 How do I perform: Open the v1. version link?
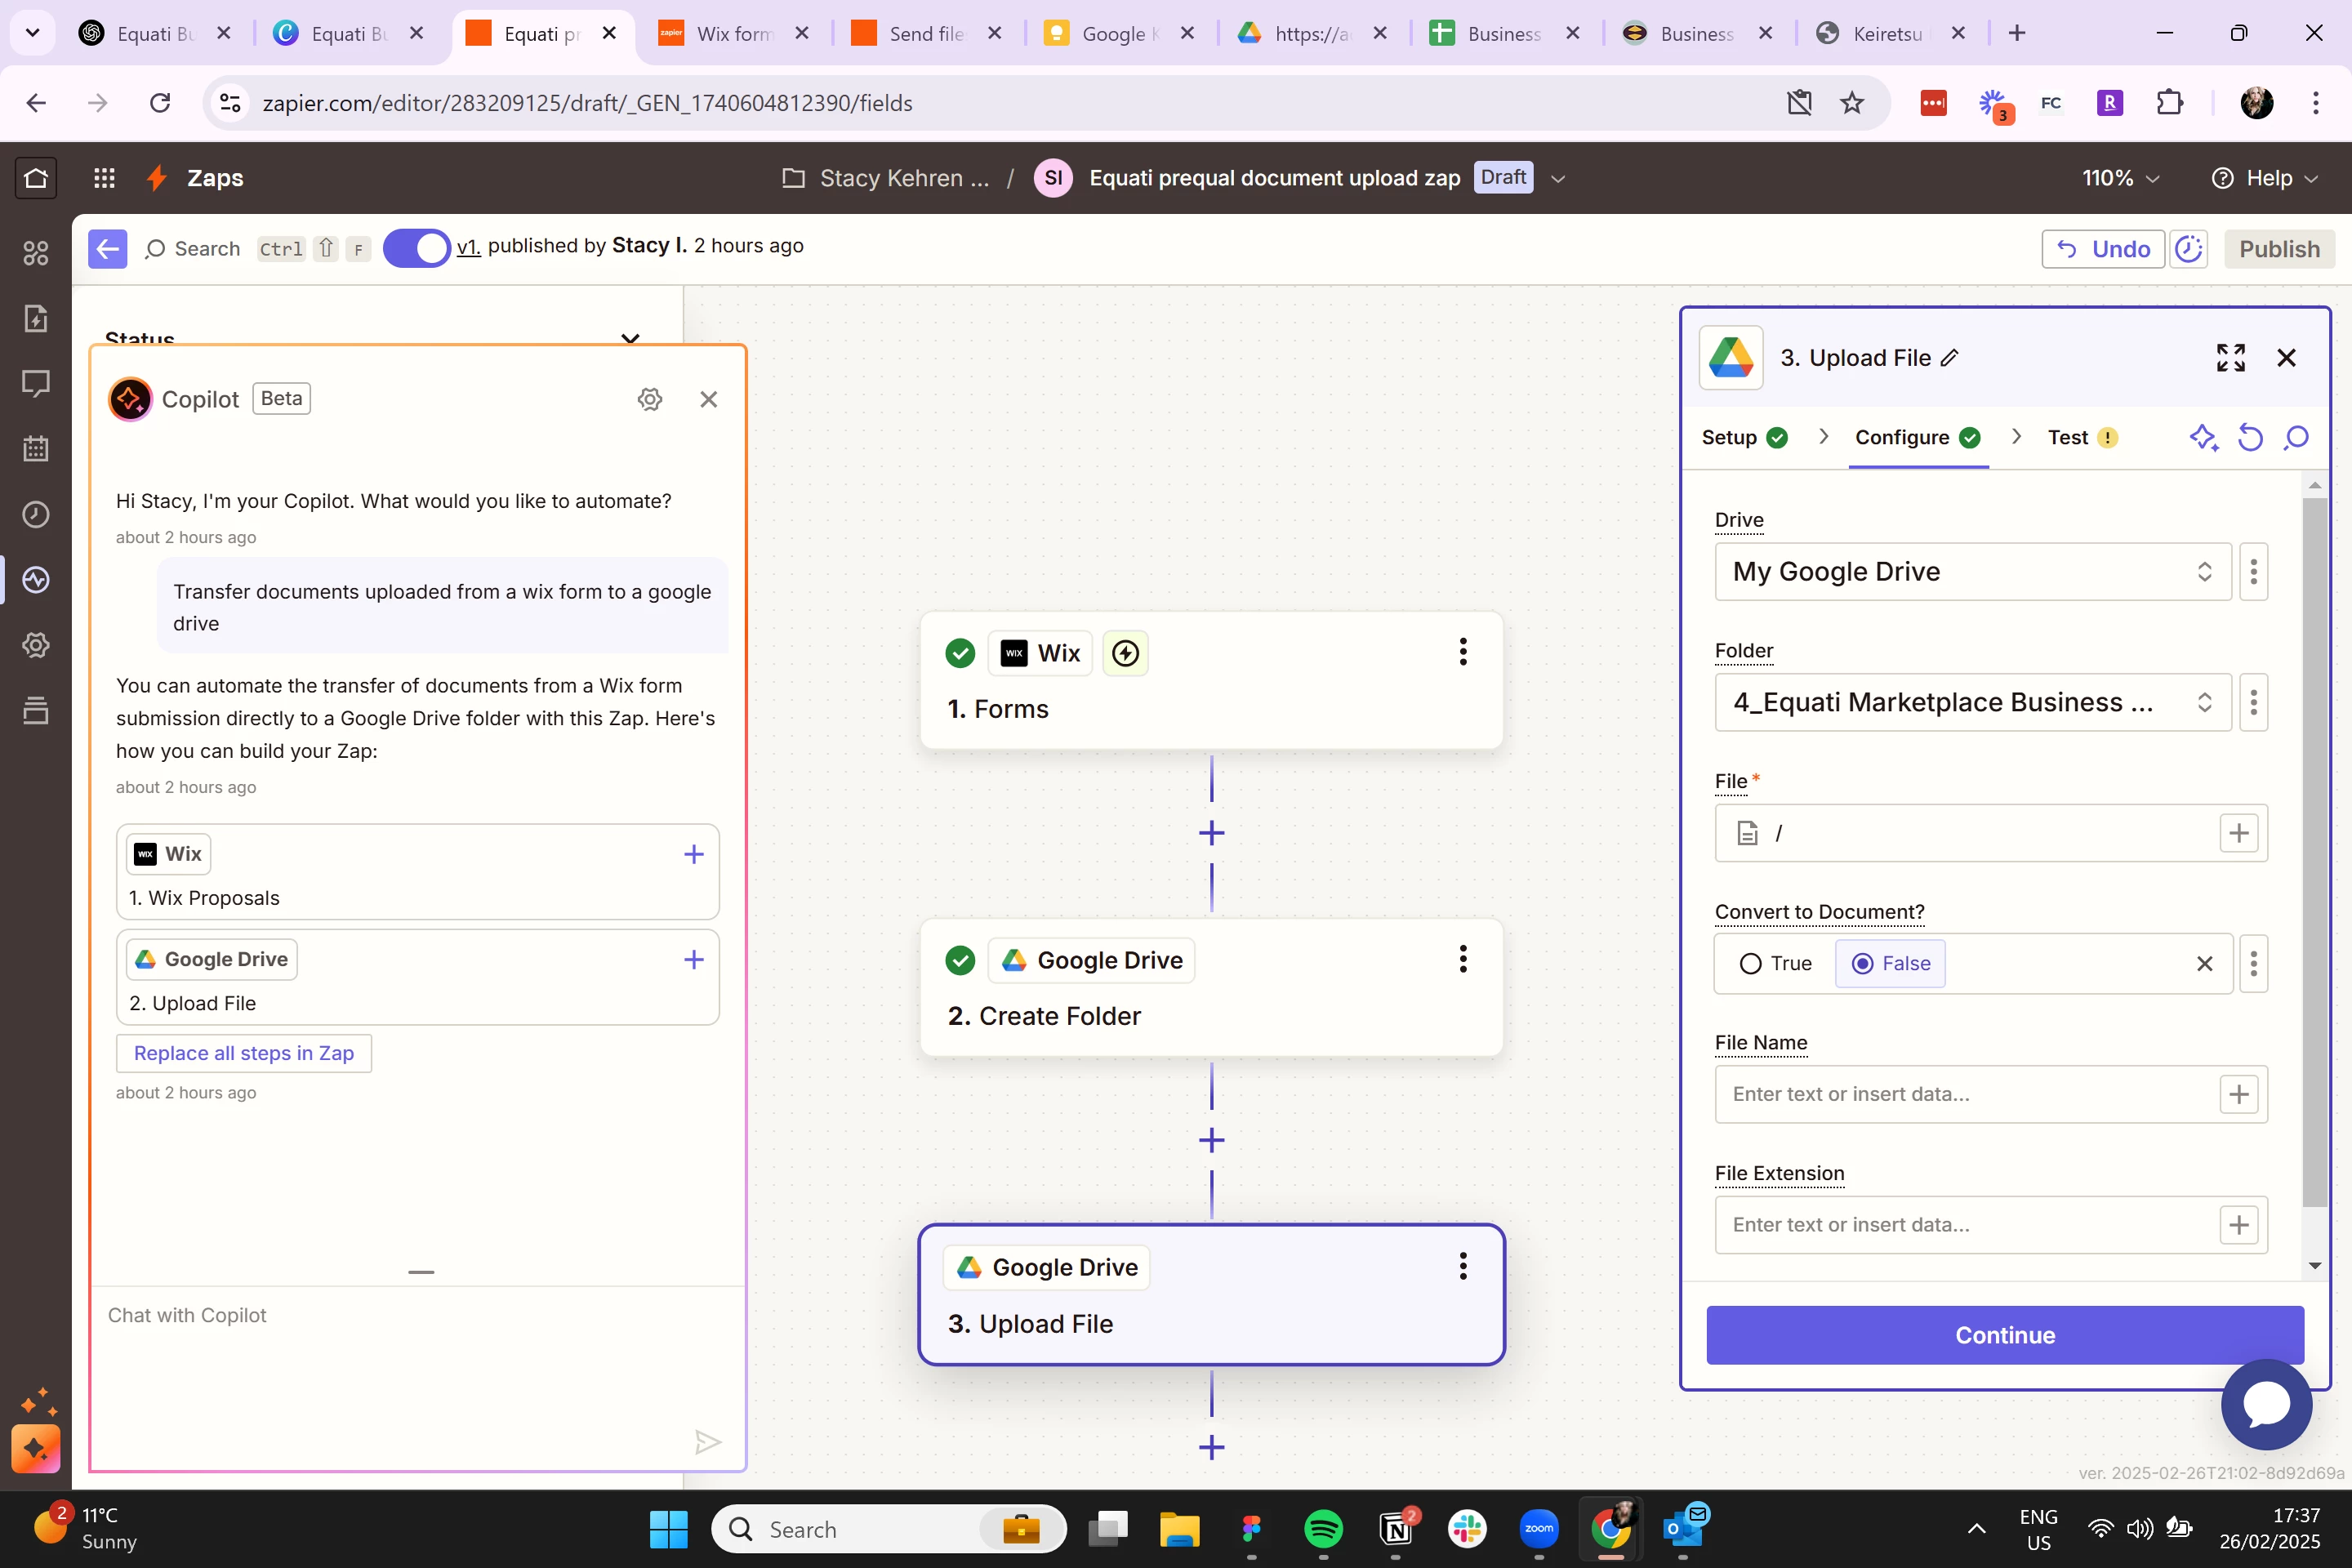tap(468, 246)
